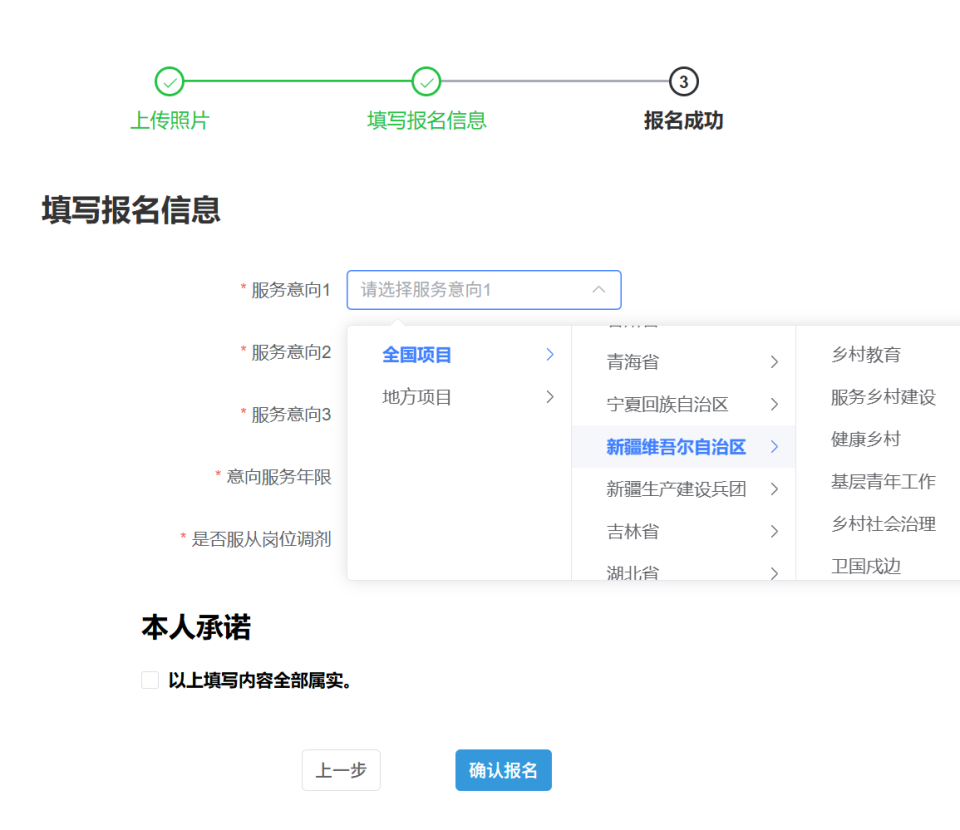
Task: Open the 请选择服务意向1 dropdown
Action: click(483, 289)
